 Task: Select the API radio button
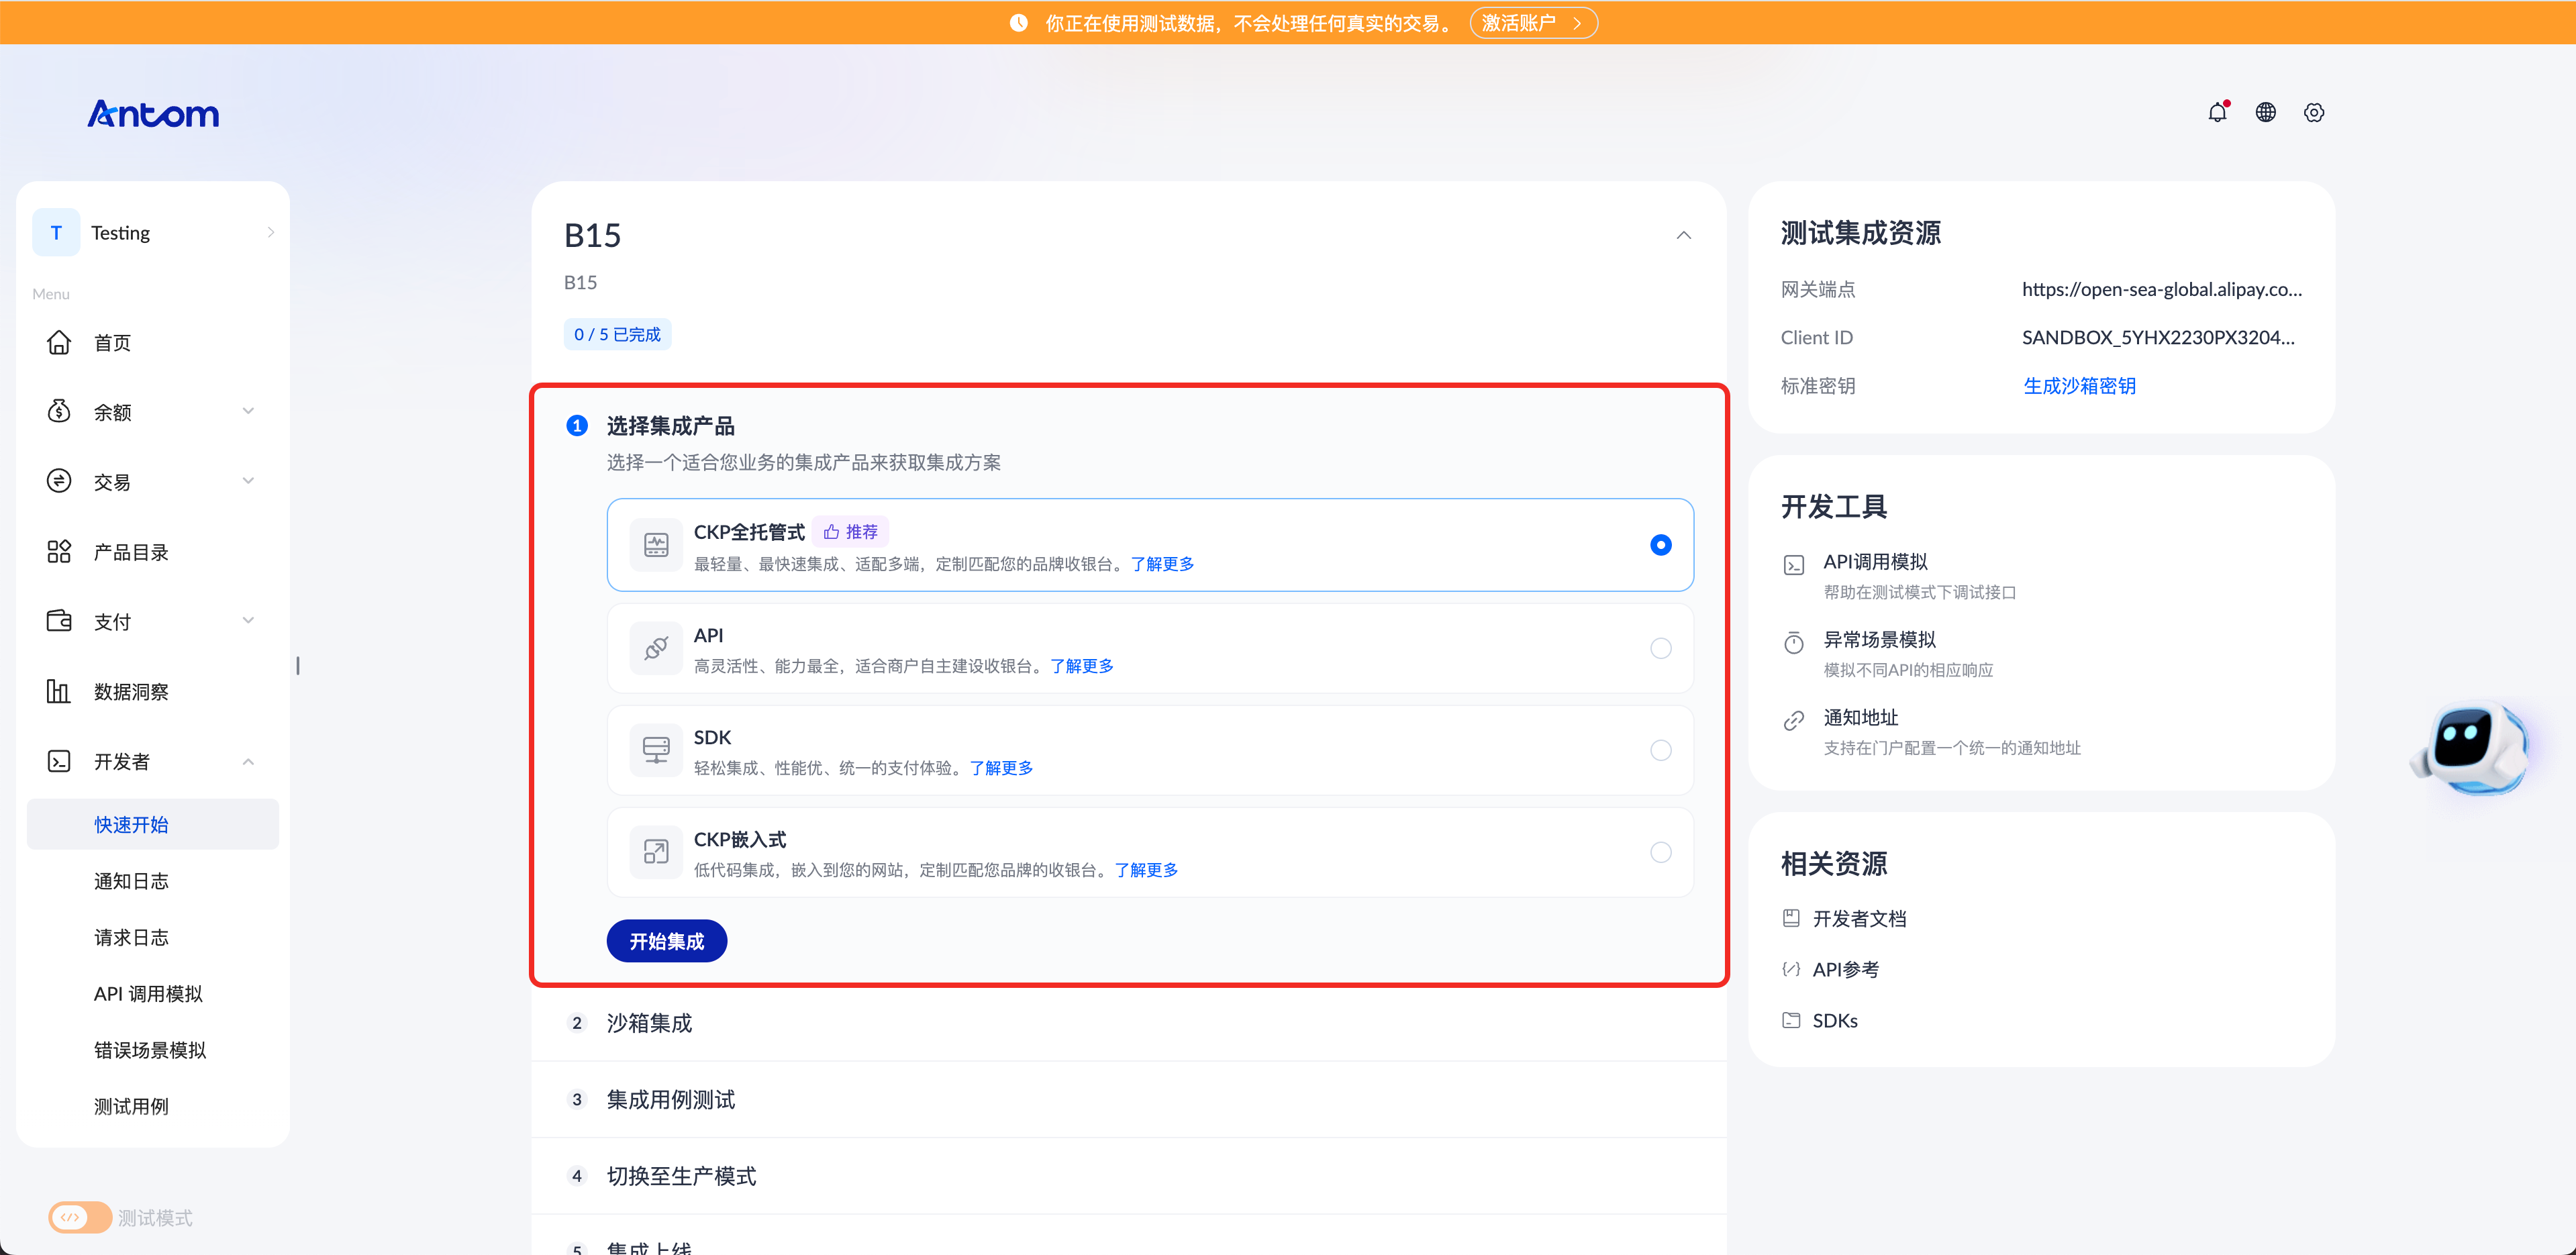1660,648
